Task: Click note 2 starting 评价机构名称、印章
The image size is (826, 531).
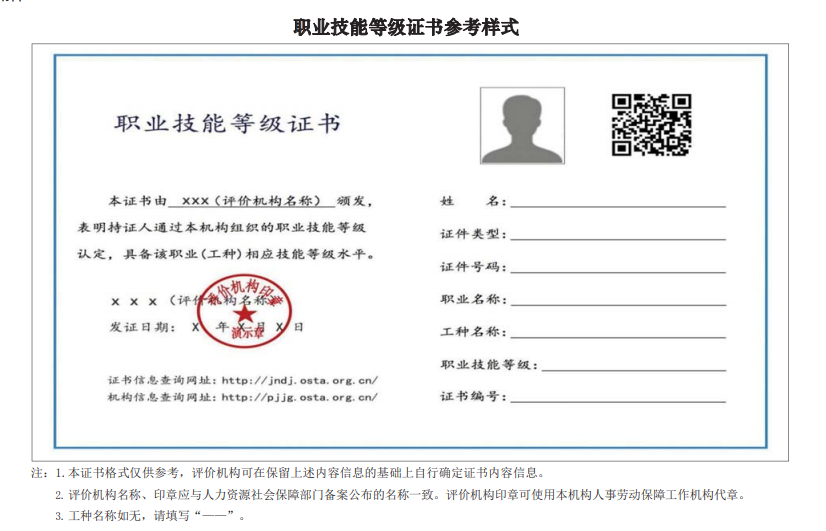Action: pos(400,495)
